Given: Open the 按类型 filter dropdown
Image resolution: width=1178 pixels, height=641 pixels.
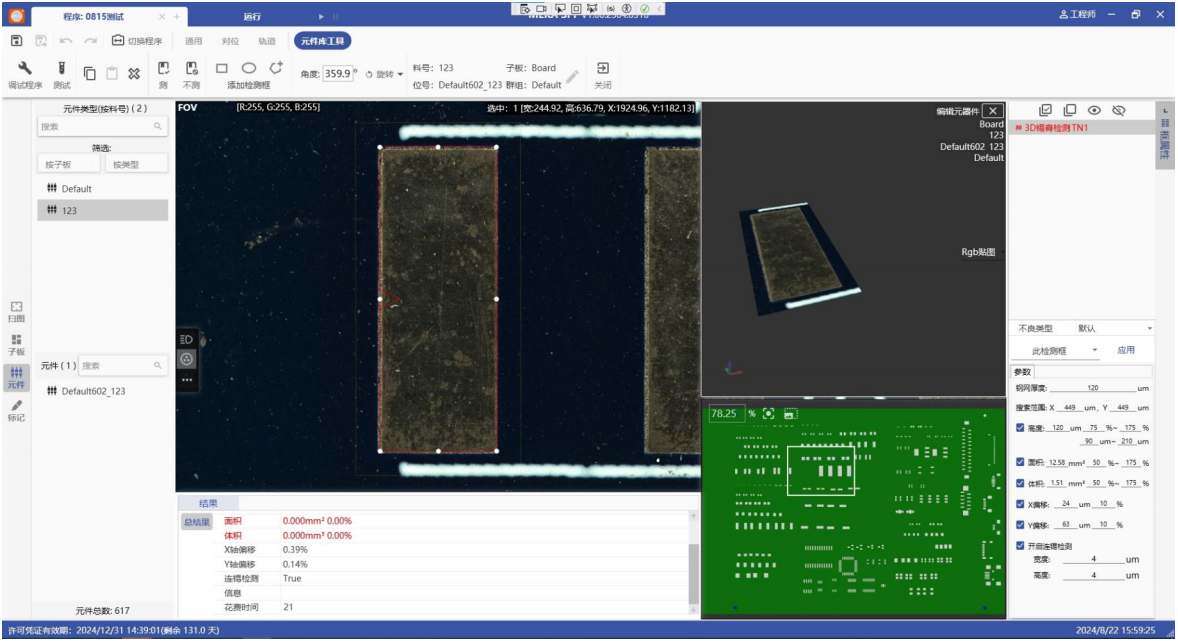Looking at the screenshot, I should click(137, 165).
